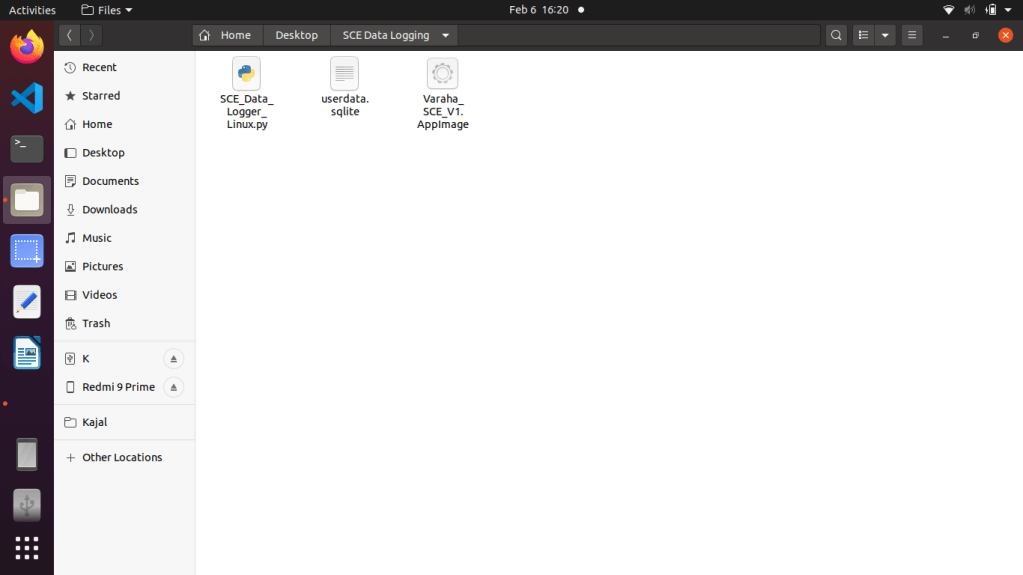
Task: Select the Varaha_SCE_V1.AppImage file icon
Action: [x=442, y=75]
